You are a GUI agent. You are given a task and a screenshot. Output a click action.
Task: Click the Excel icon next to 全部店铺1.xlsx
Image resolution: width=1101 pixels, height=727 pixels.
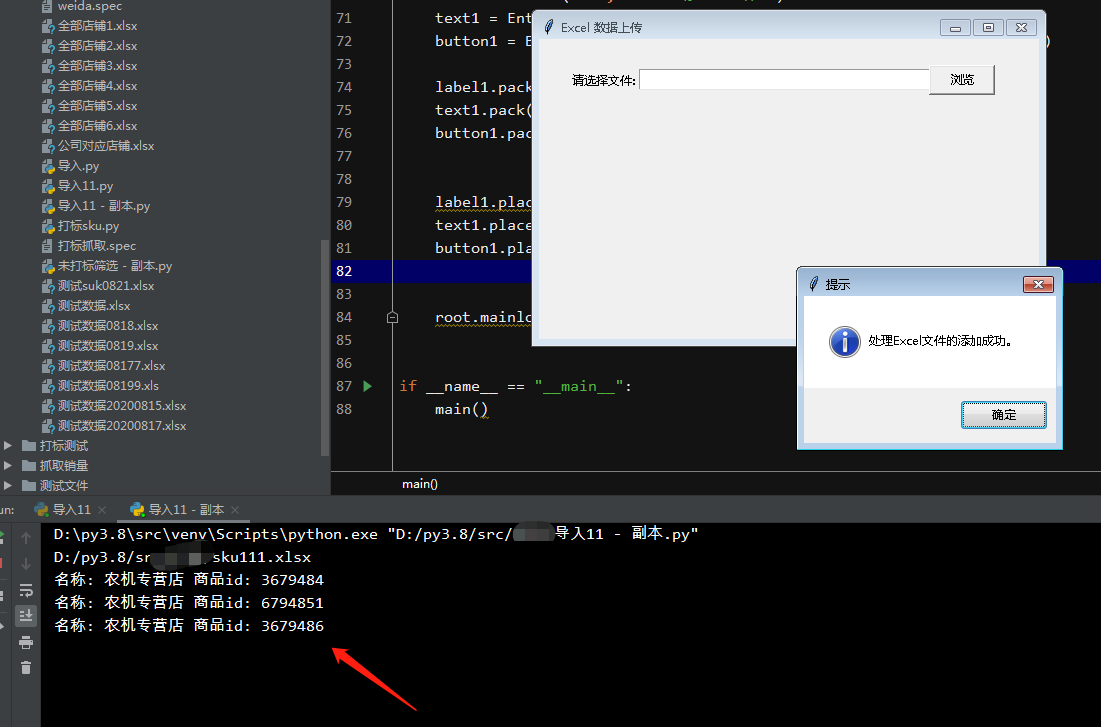click(x=47, y=25)
